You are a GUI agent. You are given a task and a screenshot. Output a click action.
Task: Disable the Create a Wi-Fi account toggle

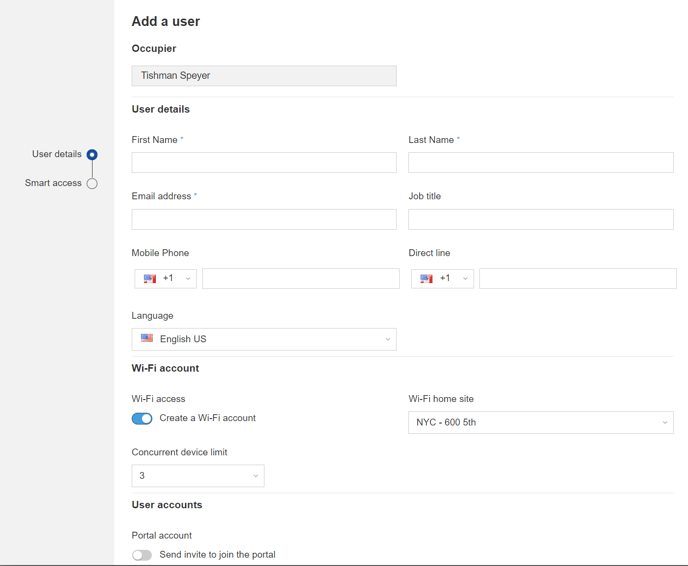142,419
